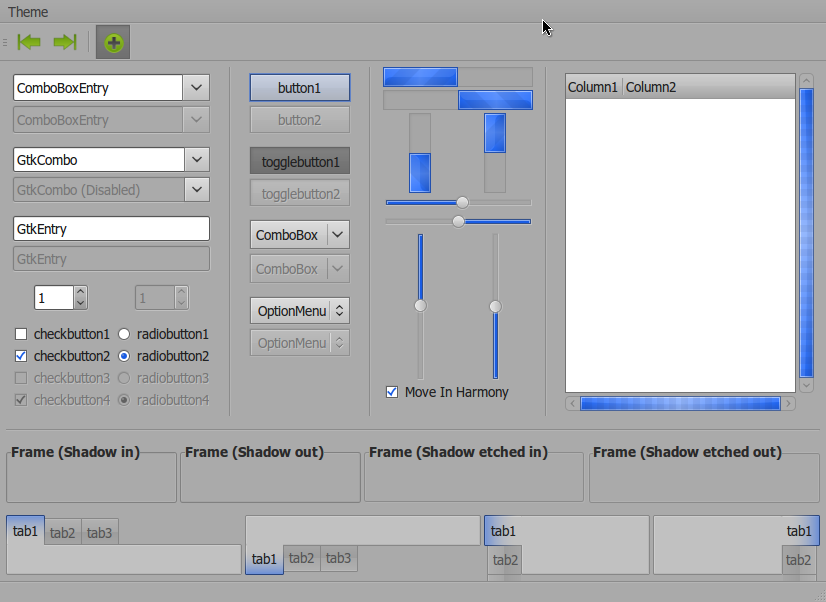Screen dimensions: 826x602
Task: Click the vertical scrollbar up arrow
Action: tap(806, 81)
